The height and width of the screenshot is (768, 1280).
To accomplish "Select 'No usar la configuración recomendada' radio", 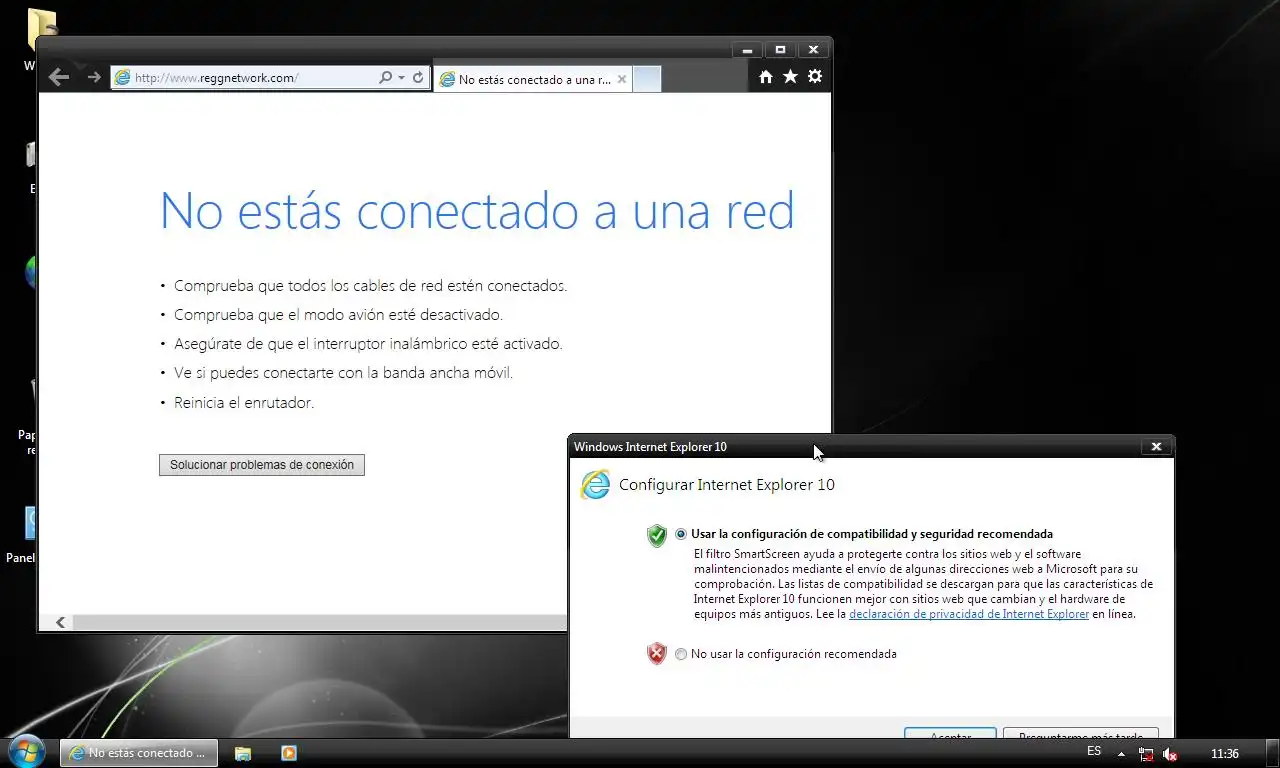I will click(x=681, y=654).
